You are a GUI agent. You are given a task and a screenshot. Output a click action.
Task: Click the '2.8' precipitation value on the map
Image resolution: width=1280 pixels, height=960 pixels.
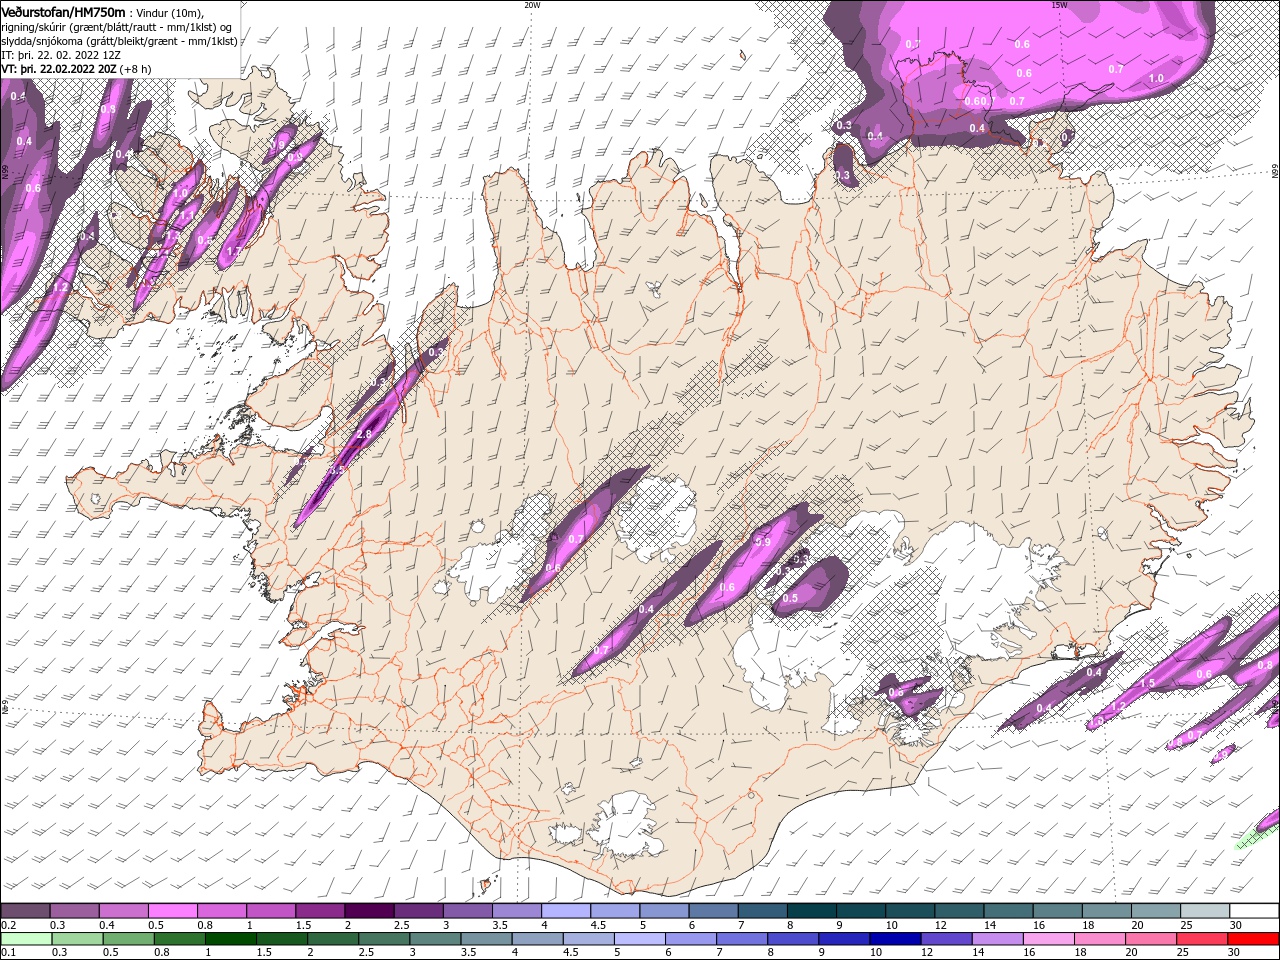tap(364, 435)
